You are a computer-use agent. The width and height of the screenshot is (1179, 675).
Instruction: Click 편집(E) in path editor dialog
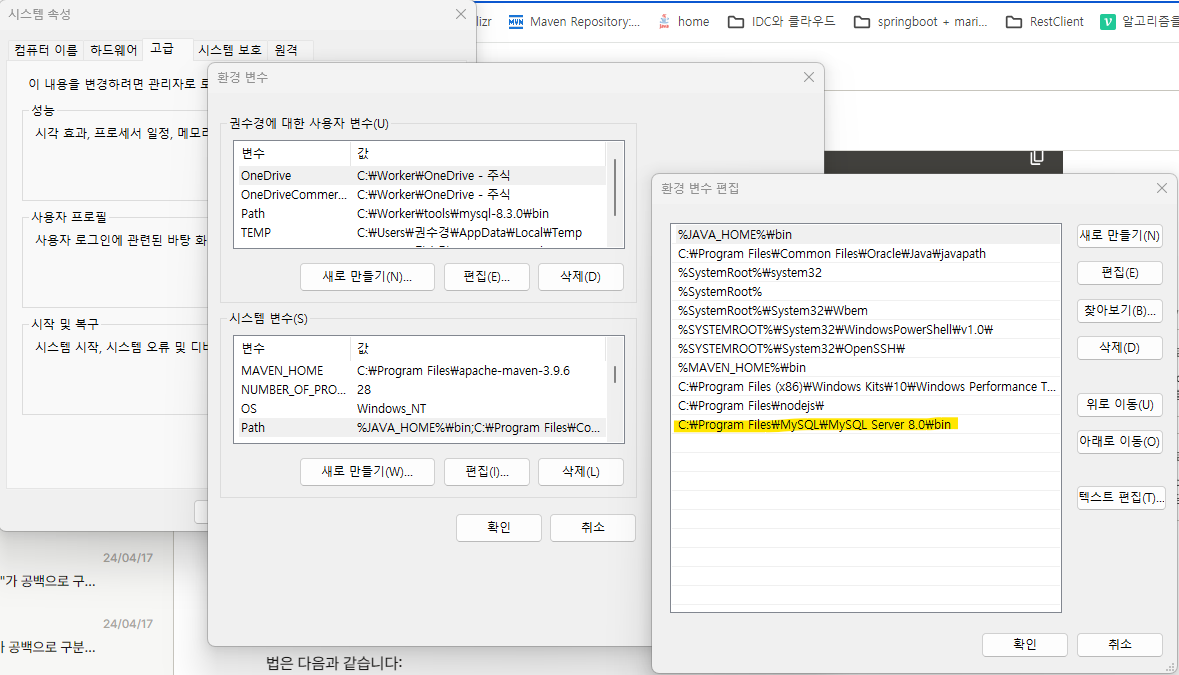(1120, 273)
